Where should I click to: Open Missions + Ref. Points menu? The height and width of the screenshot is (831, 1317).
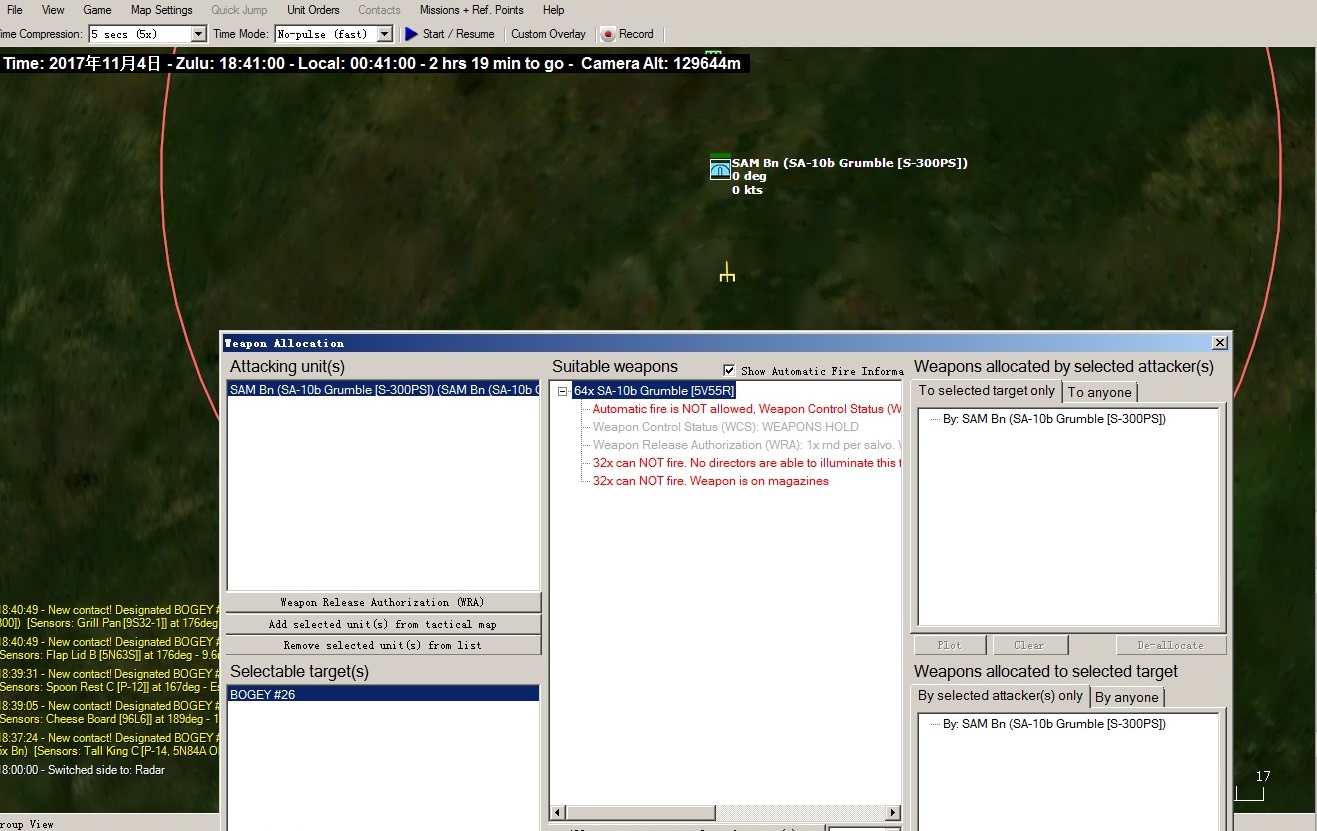471,10
